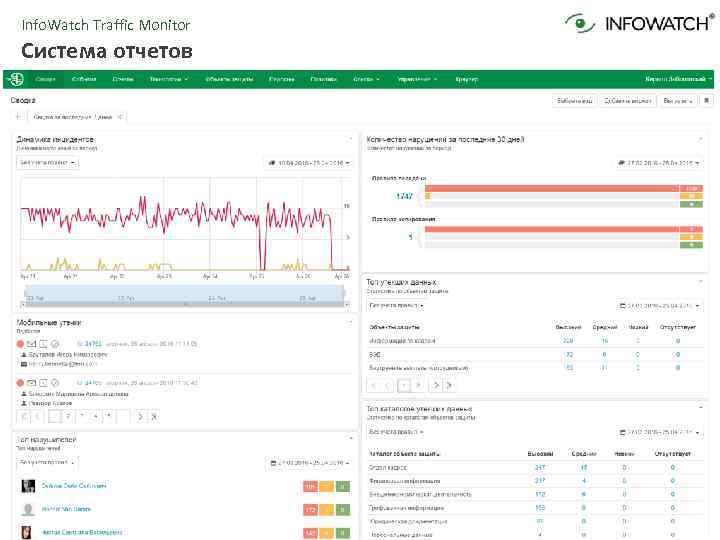The height and width of the screenshot is (540, 720).
Task: Click red badge '172' of second violator
Action: coord(310,510)
